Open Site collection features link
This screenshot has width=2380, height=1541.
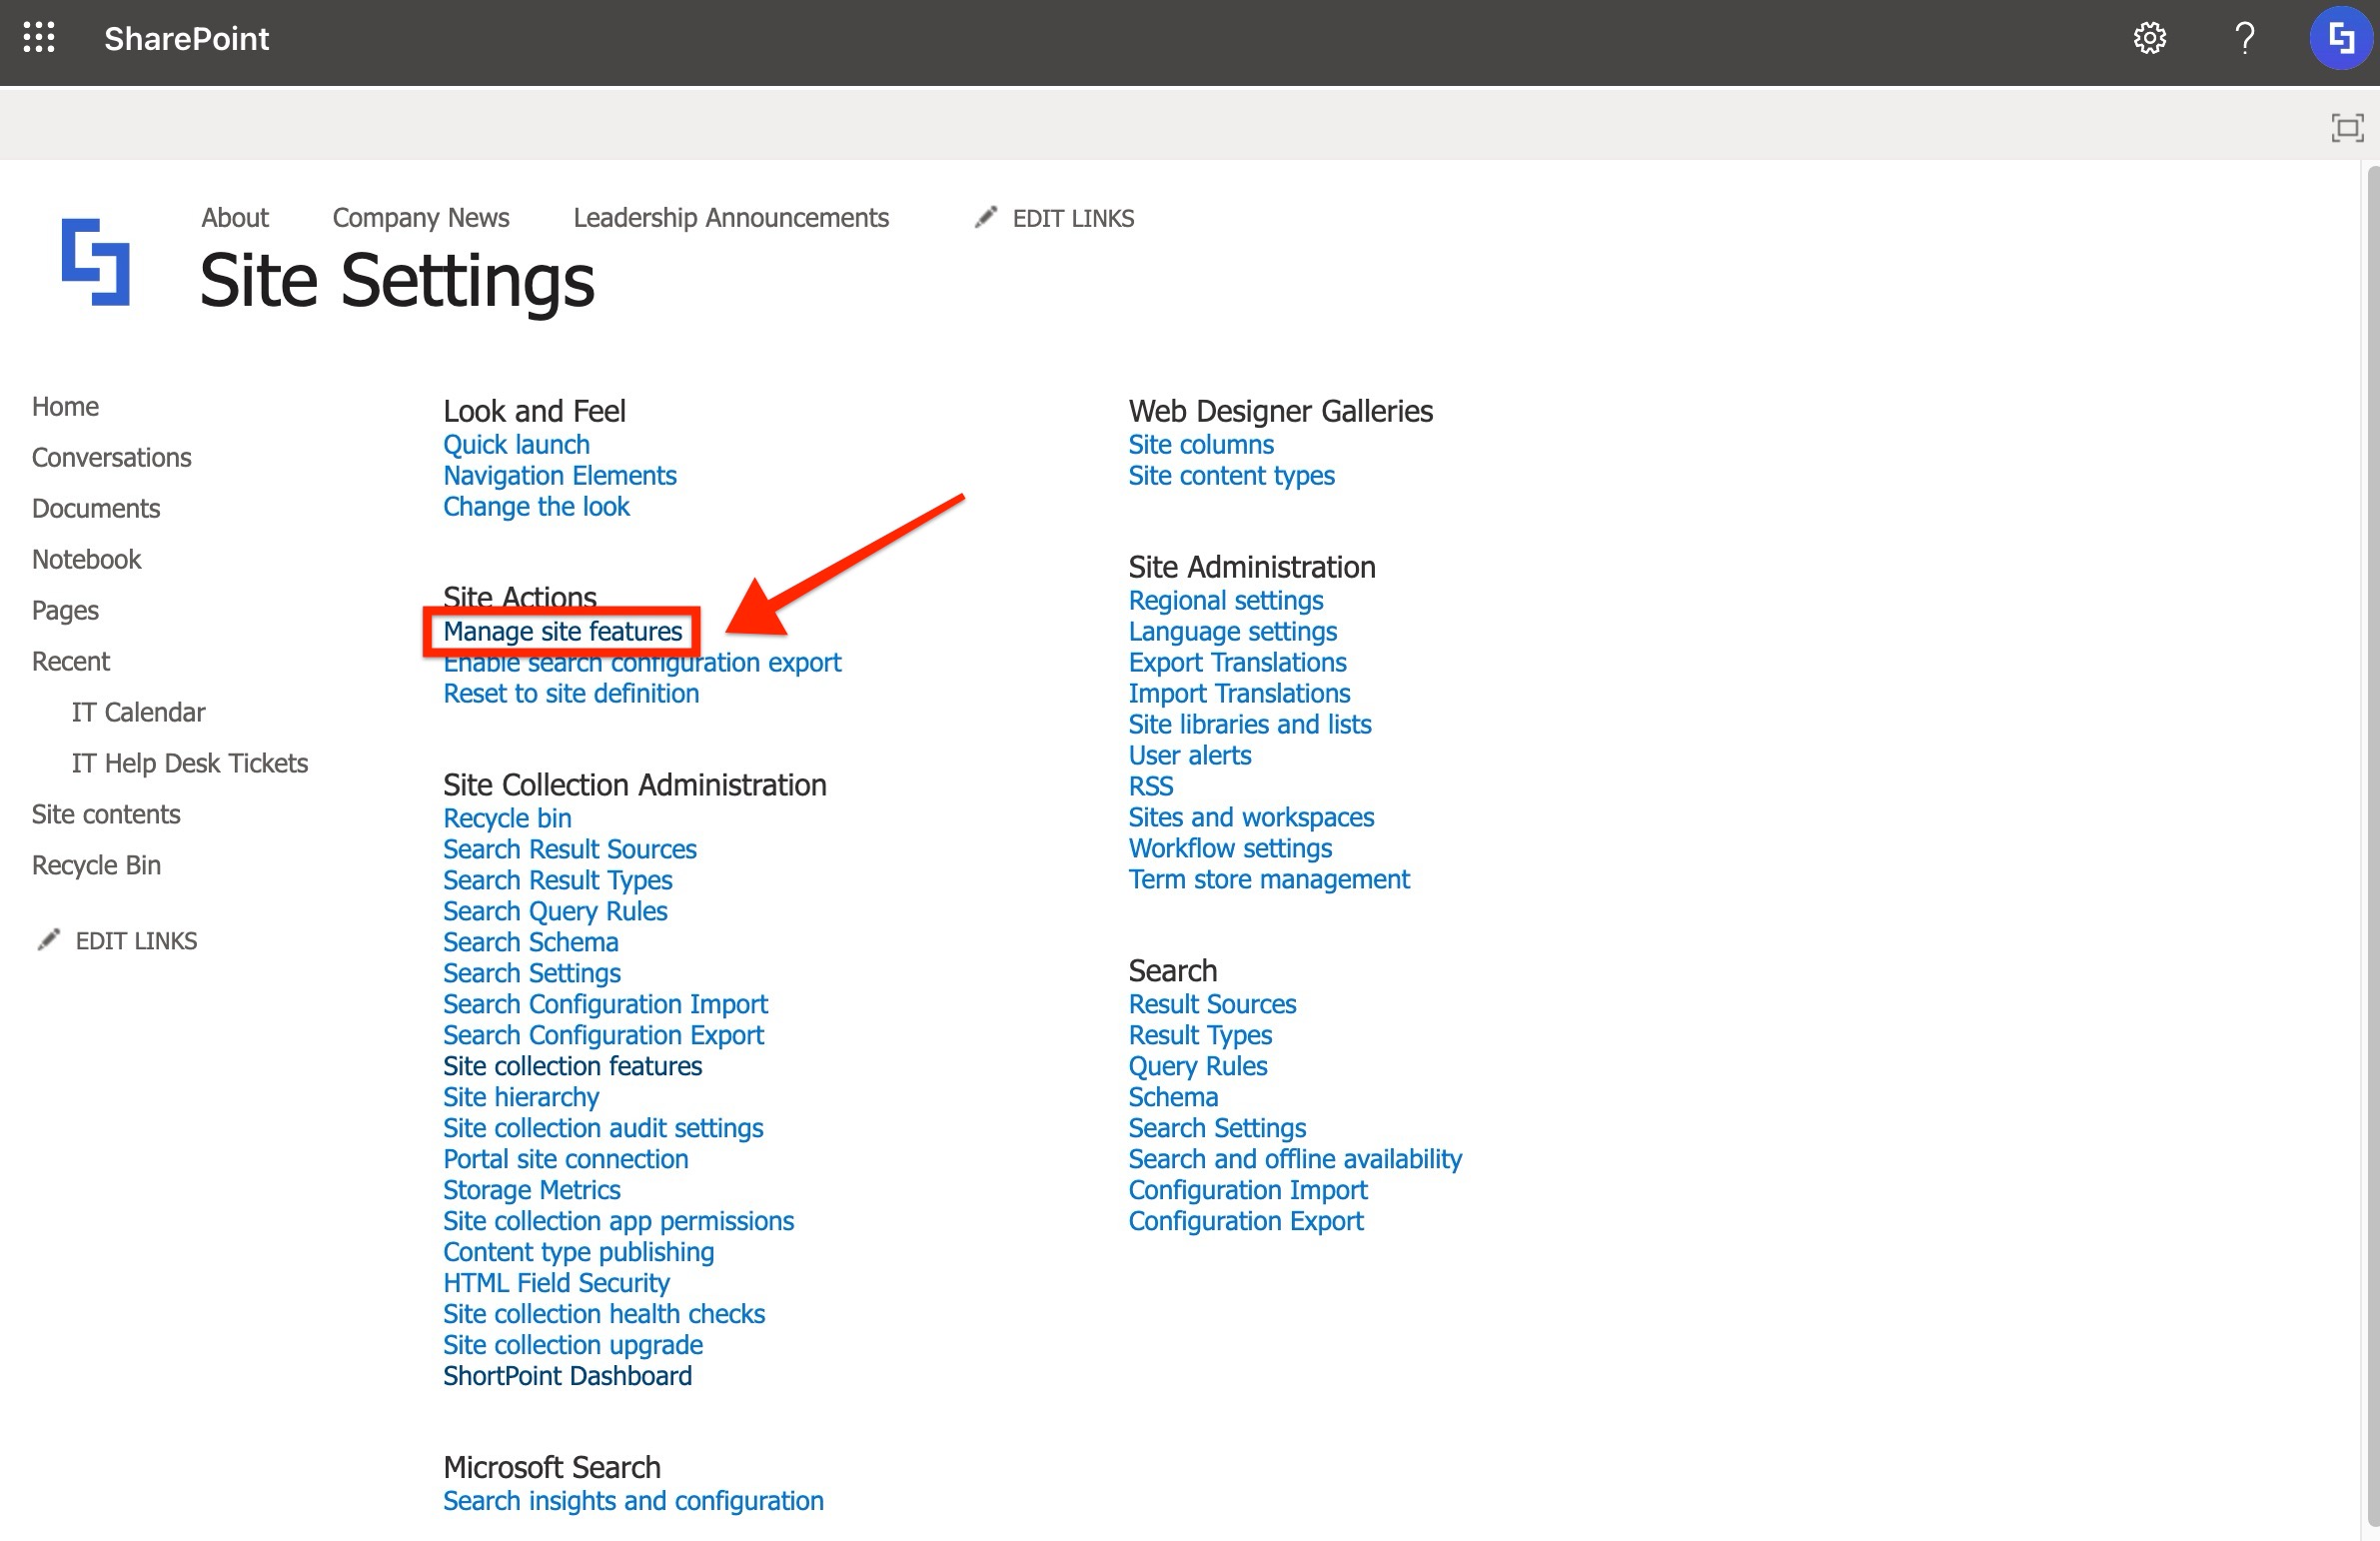click(x=572, y=1066)
